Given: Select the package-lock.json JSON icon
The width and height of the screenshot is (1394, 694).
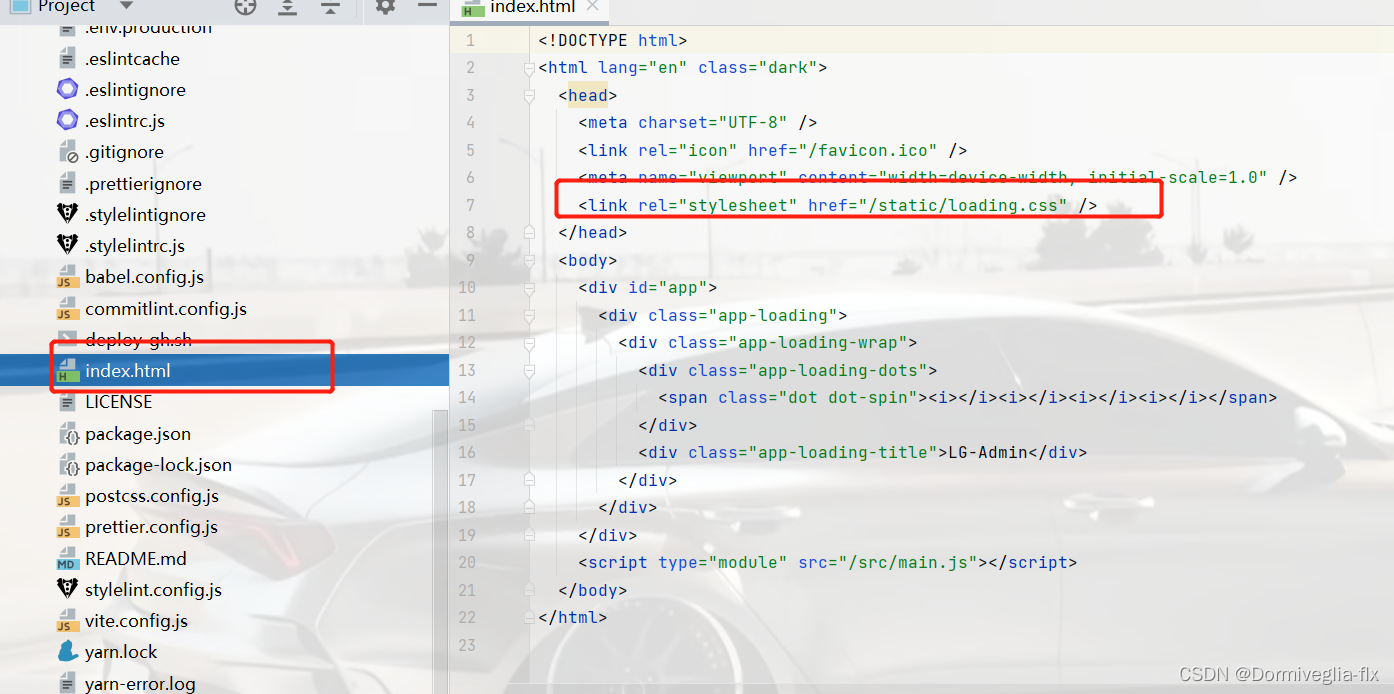Looking at the screenshot, I should click(67, 464).
